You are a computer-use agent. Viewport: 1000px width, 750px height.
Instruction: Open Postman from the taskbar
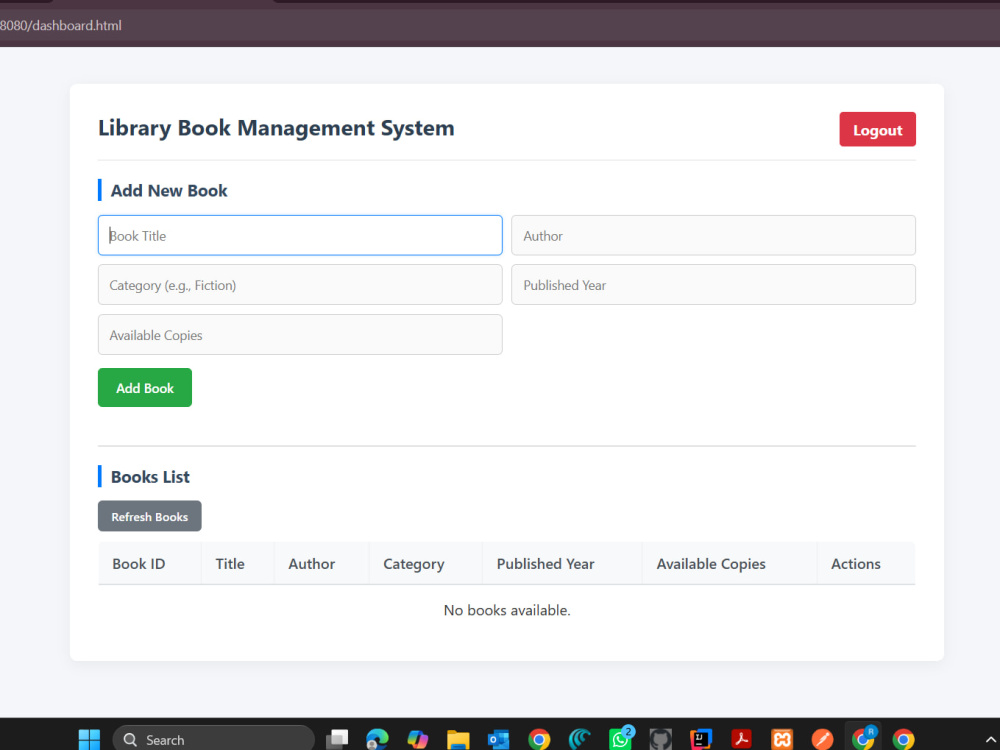tap(822, 740)
